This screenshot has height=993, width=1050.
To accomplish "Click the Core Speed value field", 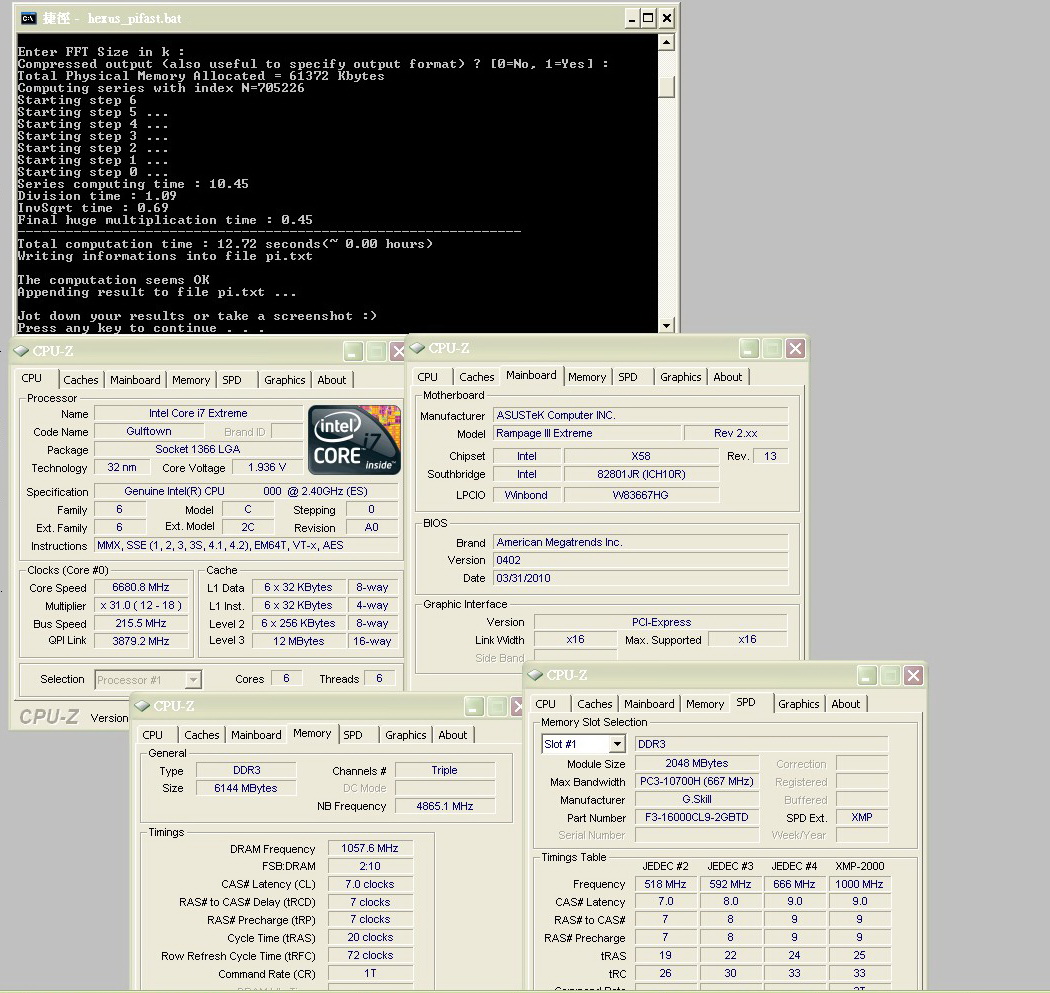I will (x=141, y=588).
